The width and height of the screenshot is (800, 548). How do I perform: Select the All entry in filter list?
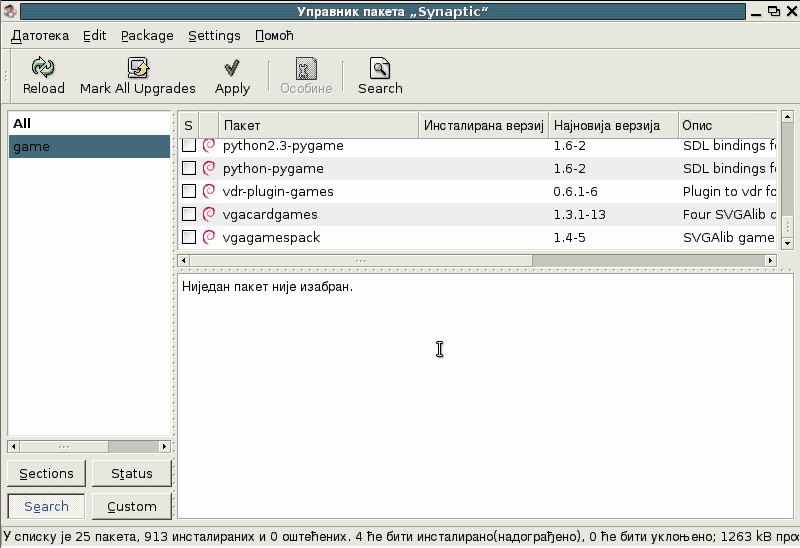89,123
